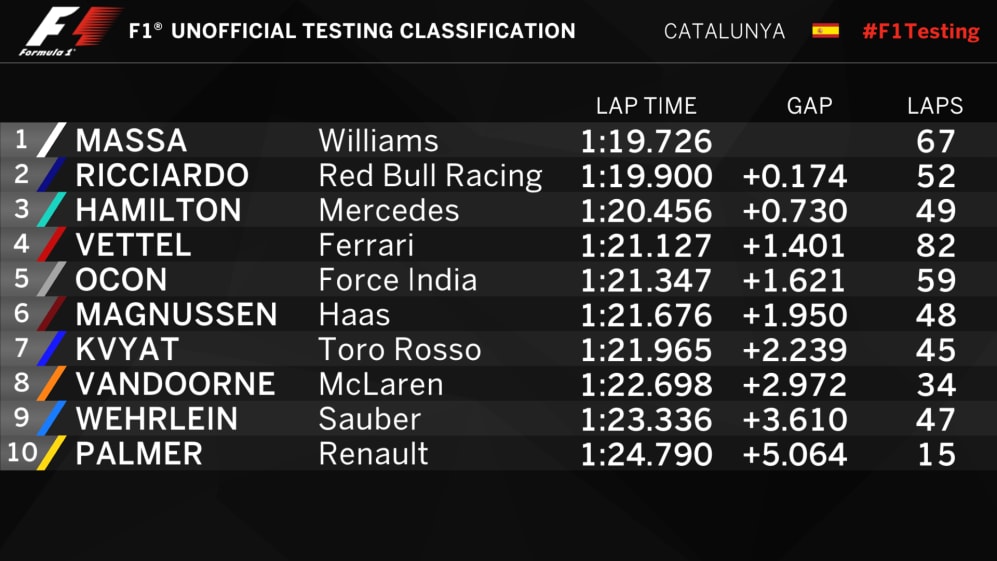Screen dimensions: 997x561
Task: Click Massa's white team color stripe
Action: (51, 140)
